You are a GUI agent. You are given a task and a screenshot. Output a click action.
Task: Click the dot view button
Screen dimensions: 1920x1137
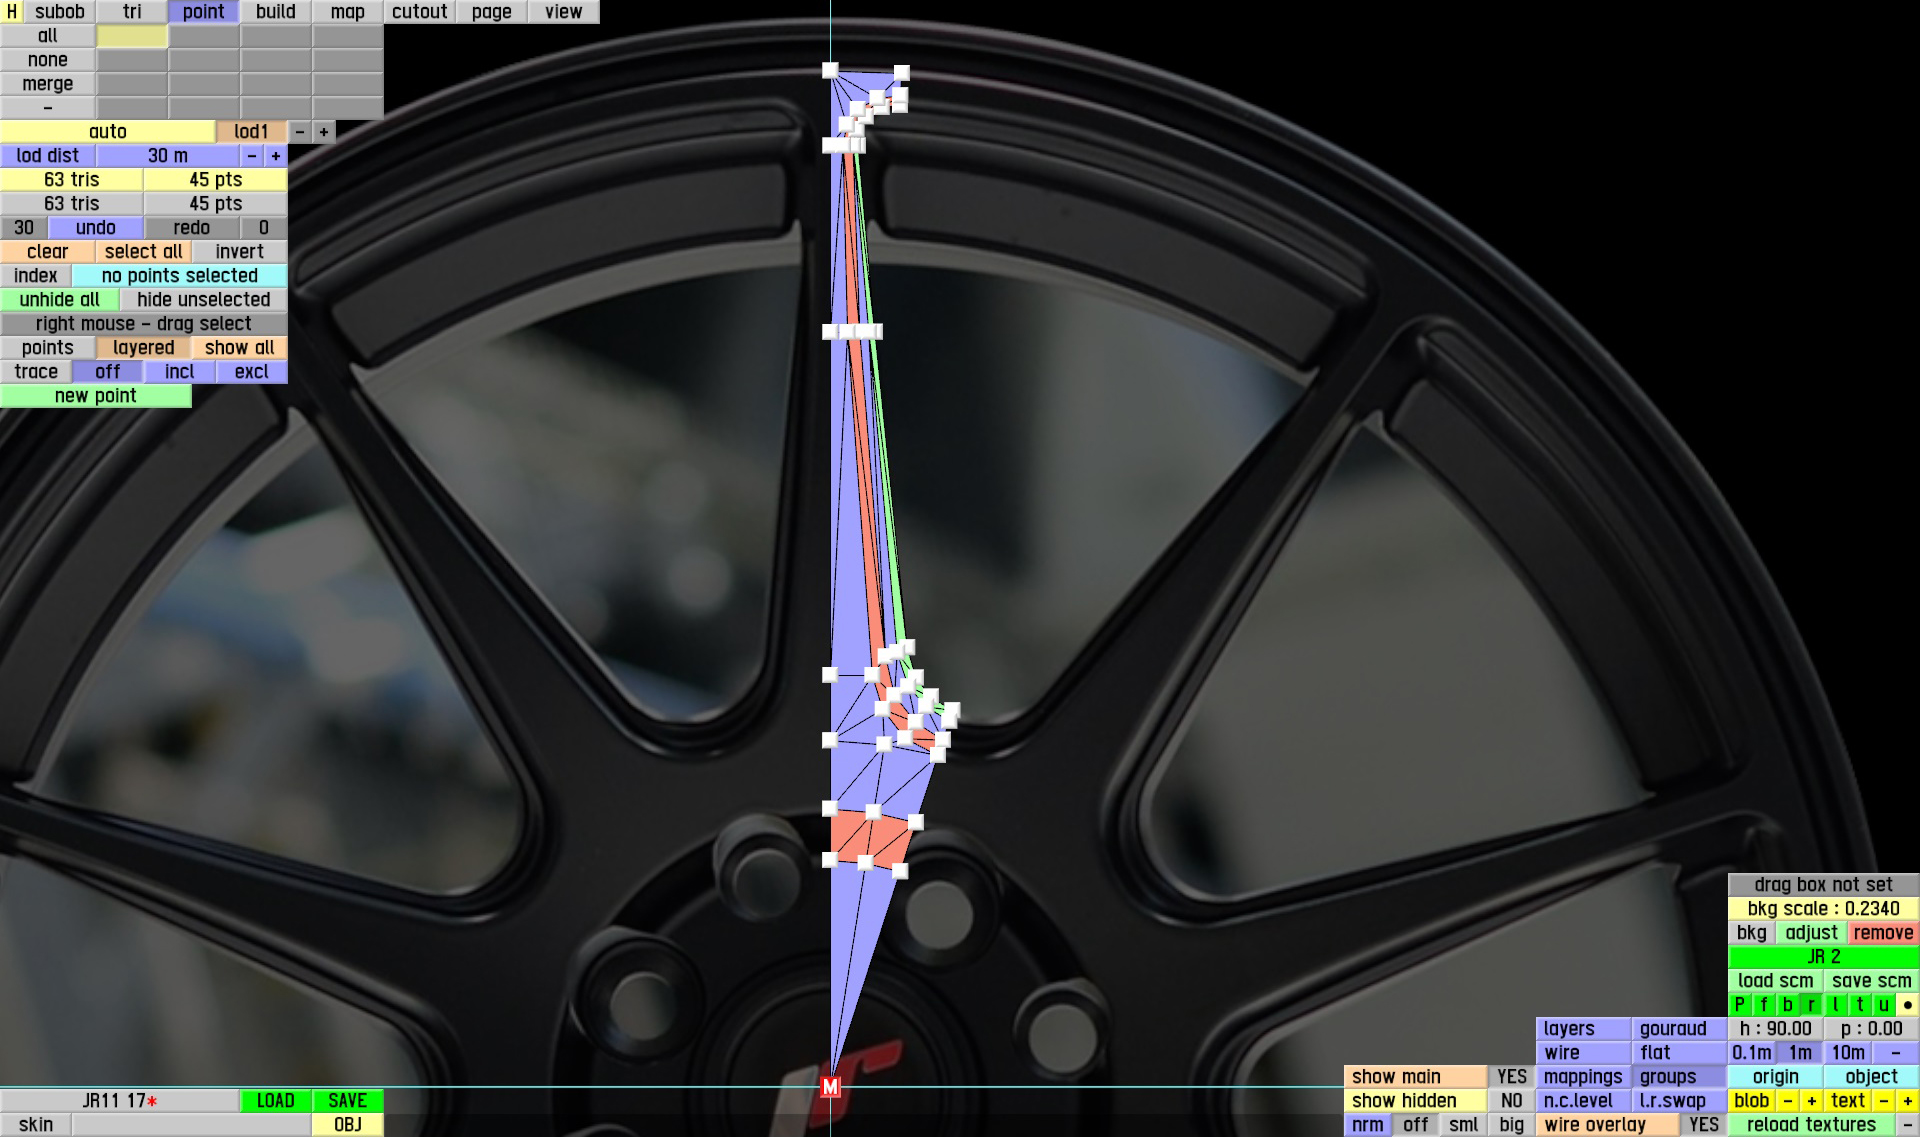[1907, 1005]
